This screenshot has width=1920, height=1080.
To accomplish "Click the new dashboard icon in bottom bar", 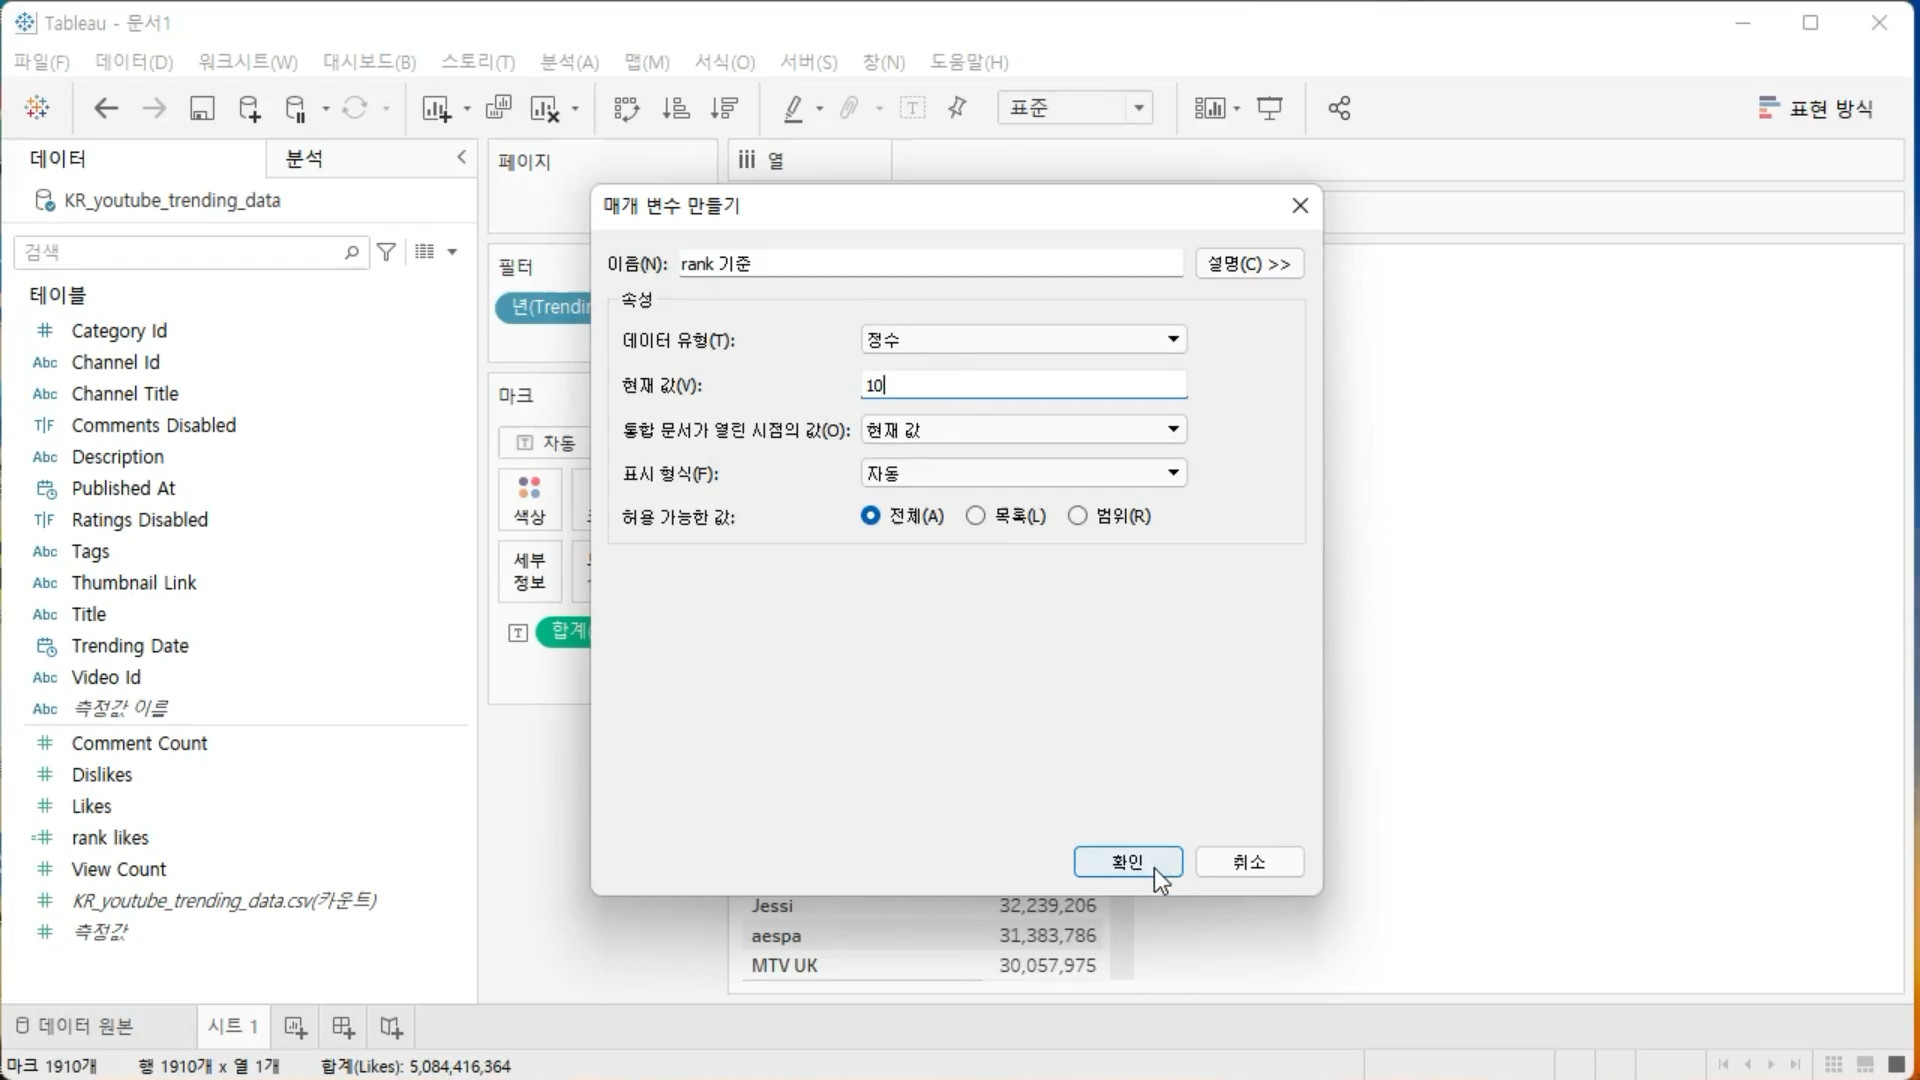I will (x=343, y=1027).
